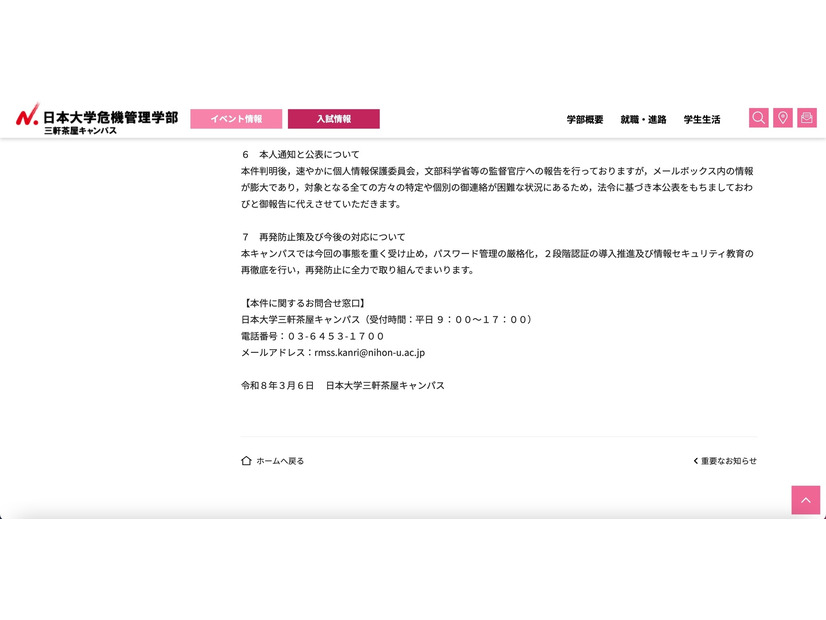Open the 重要なお知らせ link
The width and height of the screenshot is (826, 620).
coord(728,461)
